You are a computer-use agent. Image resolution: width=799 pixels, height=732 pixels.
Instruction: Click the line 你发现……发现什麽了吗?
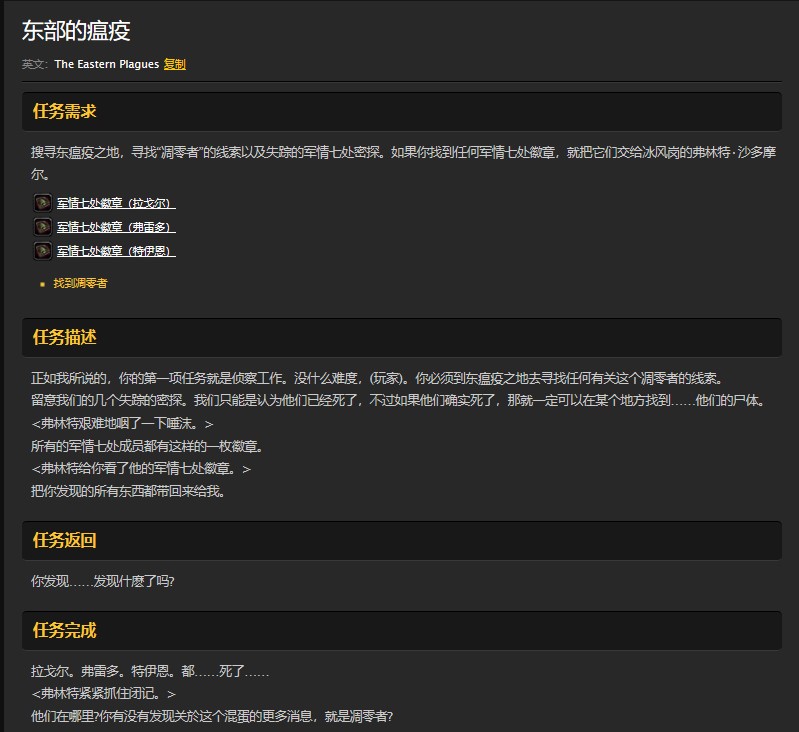click(x=102, y=581)
